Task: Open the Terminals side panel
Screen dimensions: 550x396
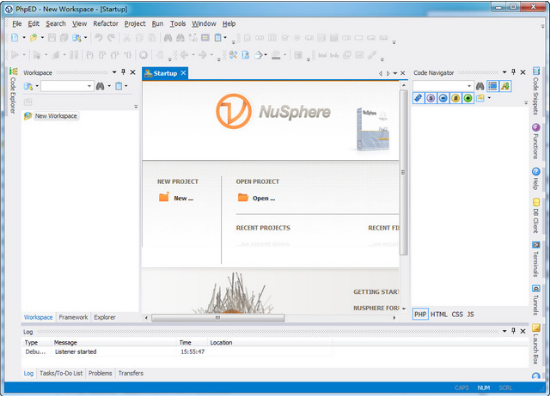Action: point(536,259)
